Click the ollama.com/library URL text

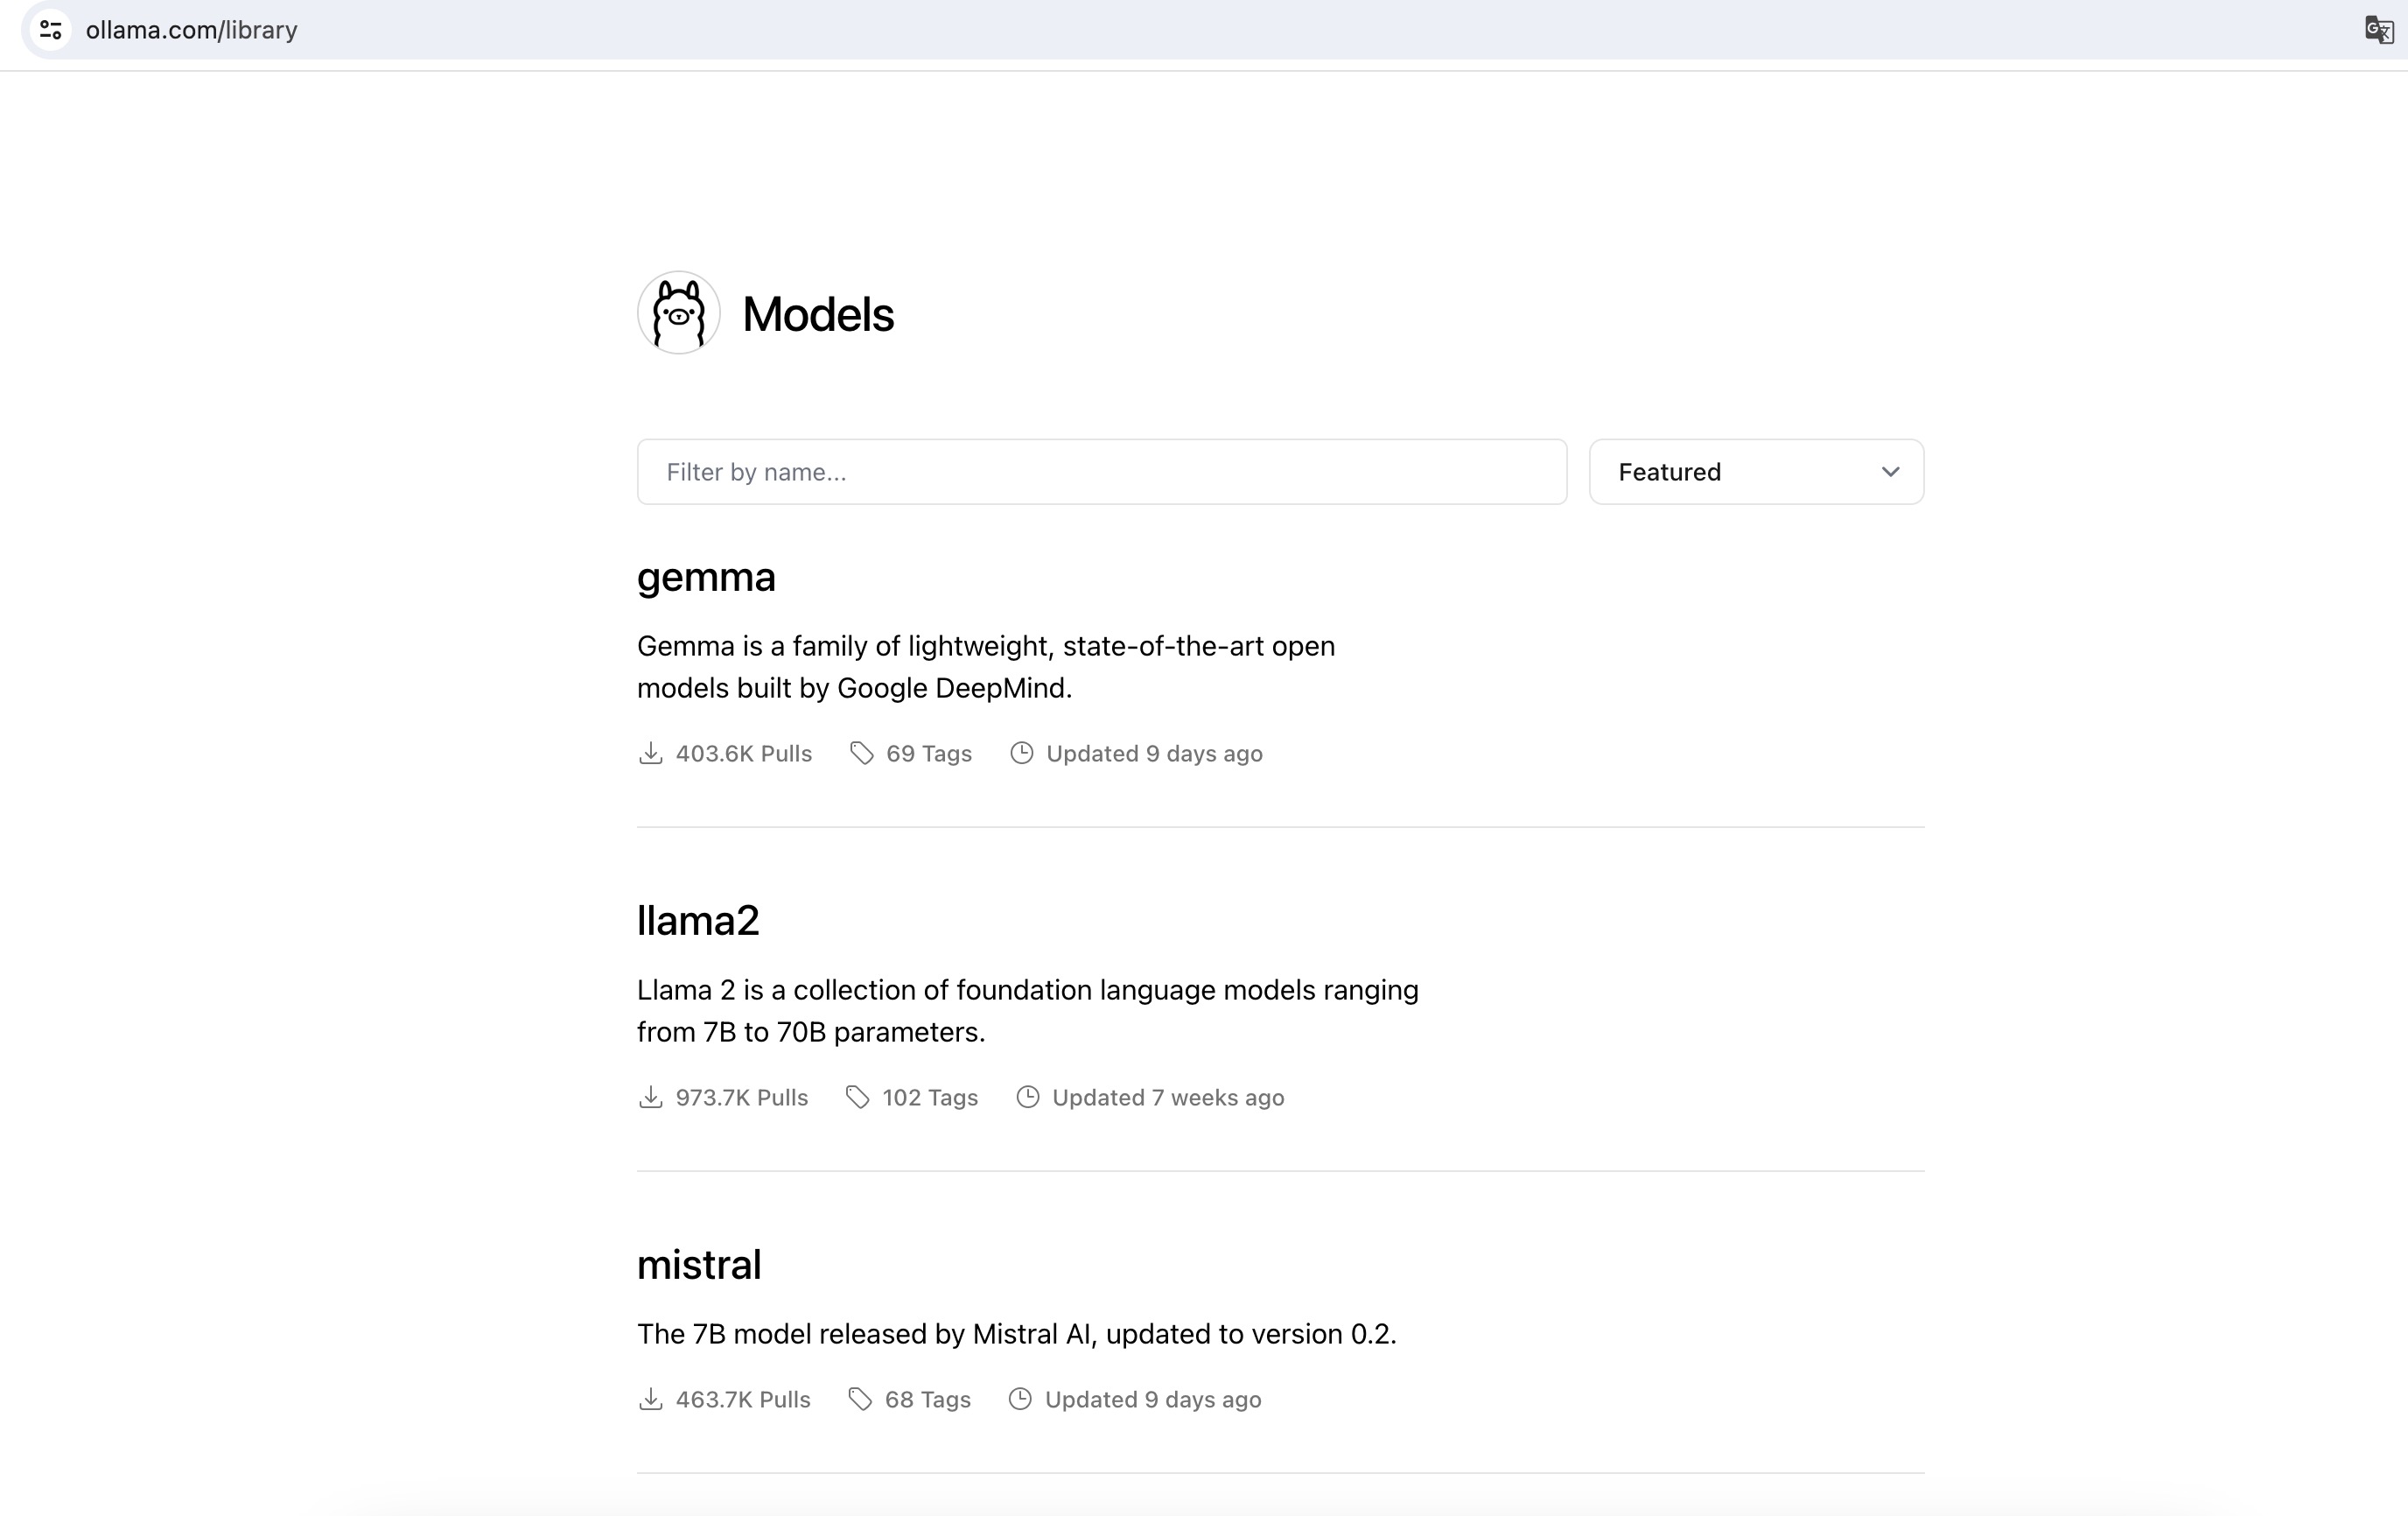tap(192, 30)
